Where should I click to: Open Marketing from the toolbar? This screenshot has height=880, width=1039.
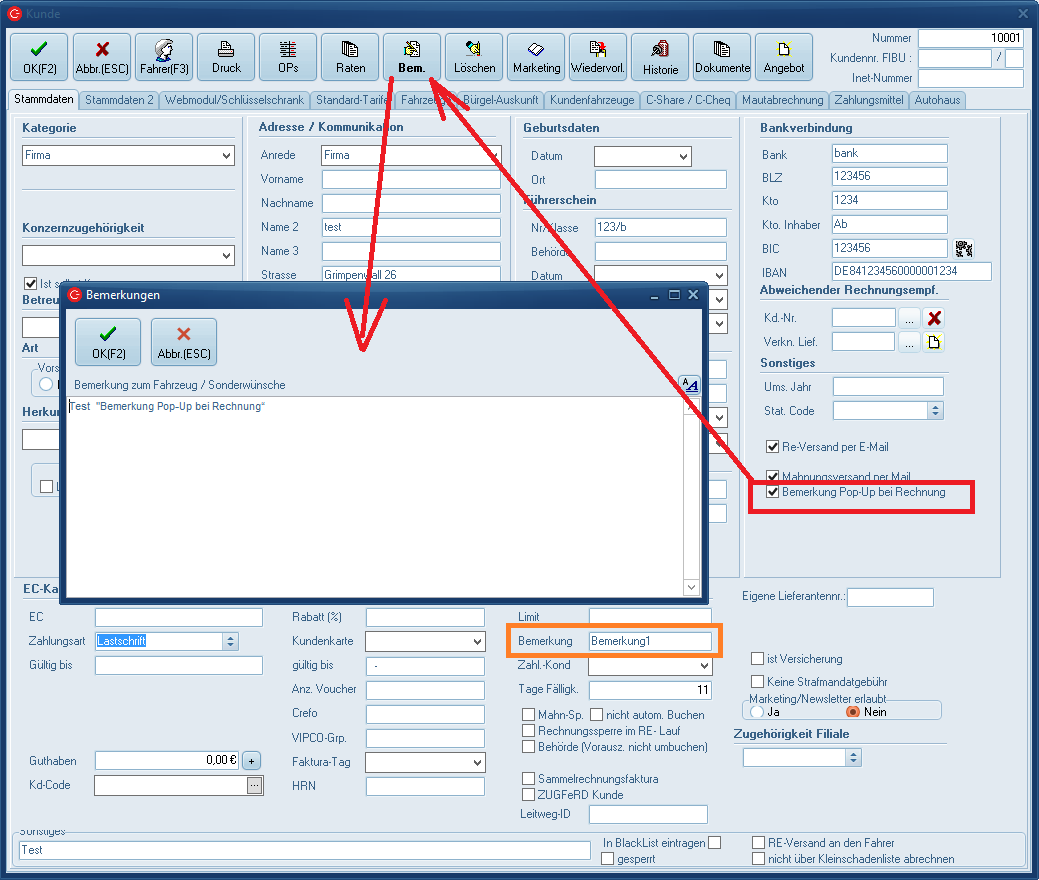536,57
